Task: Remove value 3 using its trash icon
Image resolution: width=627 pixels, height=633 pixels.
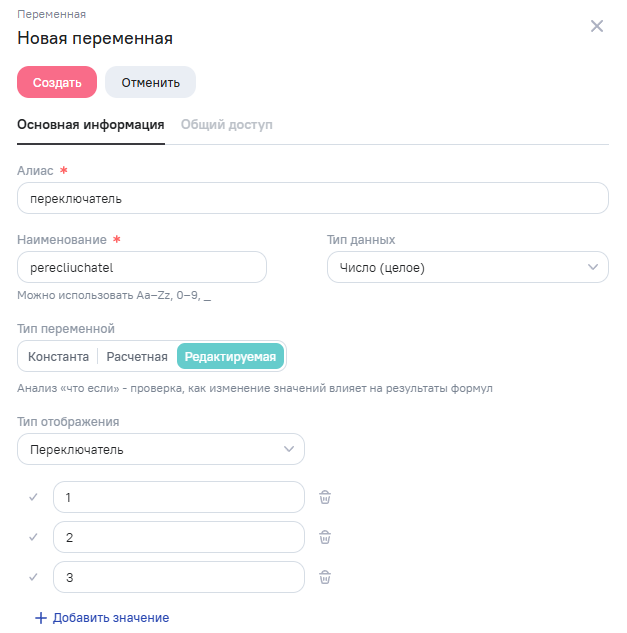Action: (x=325, y=577)
